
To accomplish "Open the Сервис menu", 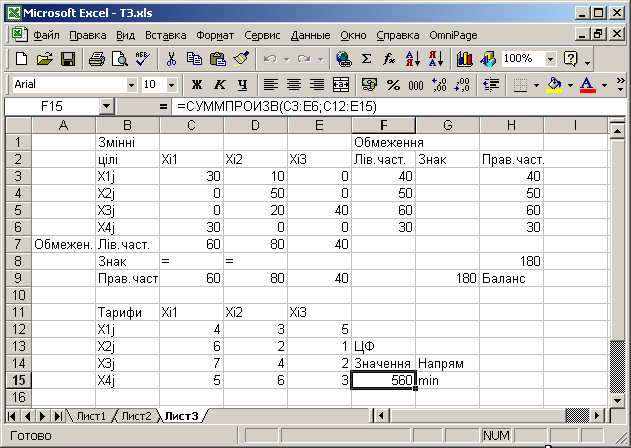I will [262, 35].
